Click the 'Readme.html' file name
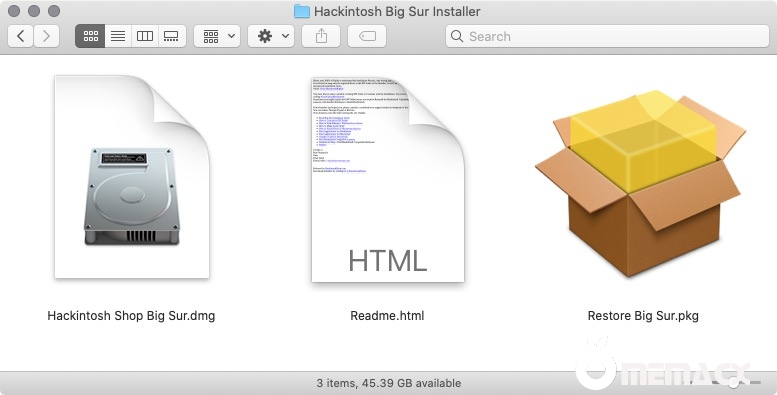 (387, 316)
